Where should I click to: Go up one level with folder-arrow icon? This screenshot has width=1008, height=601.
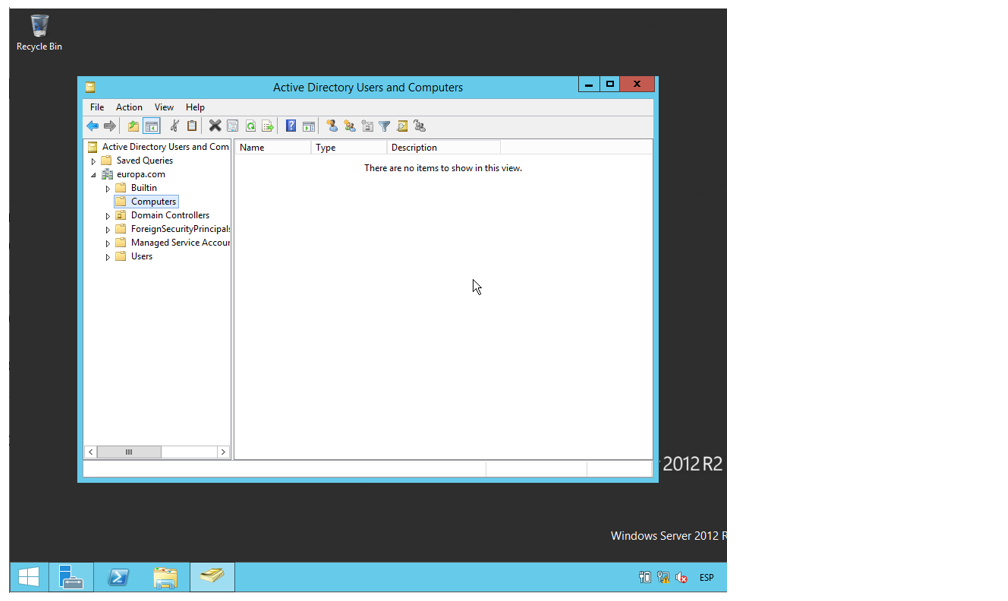pos(133,126)
